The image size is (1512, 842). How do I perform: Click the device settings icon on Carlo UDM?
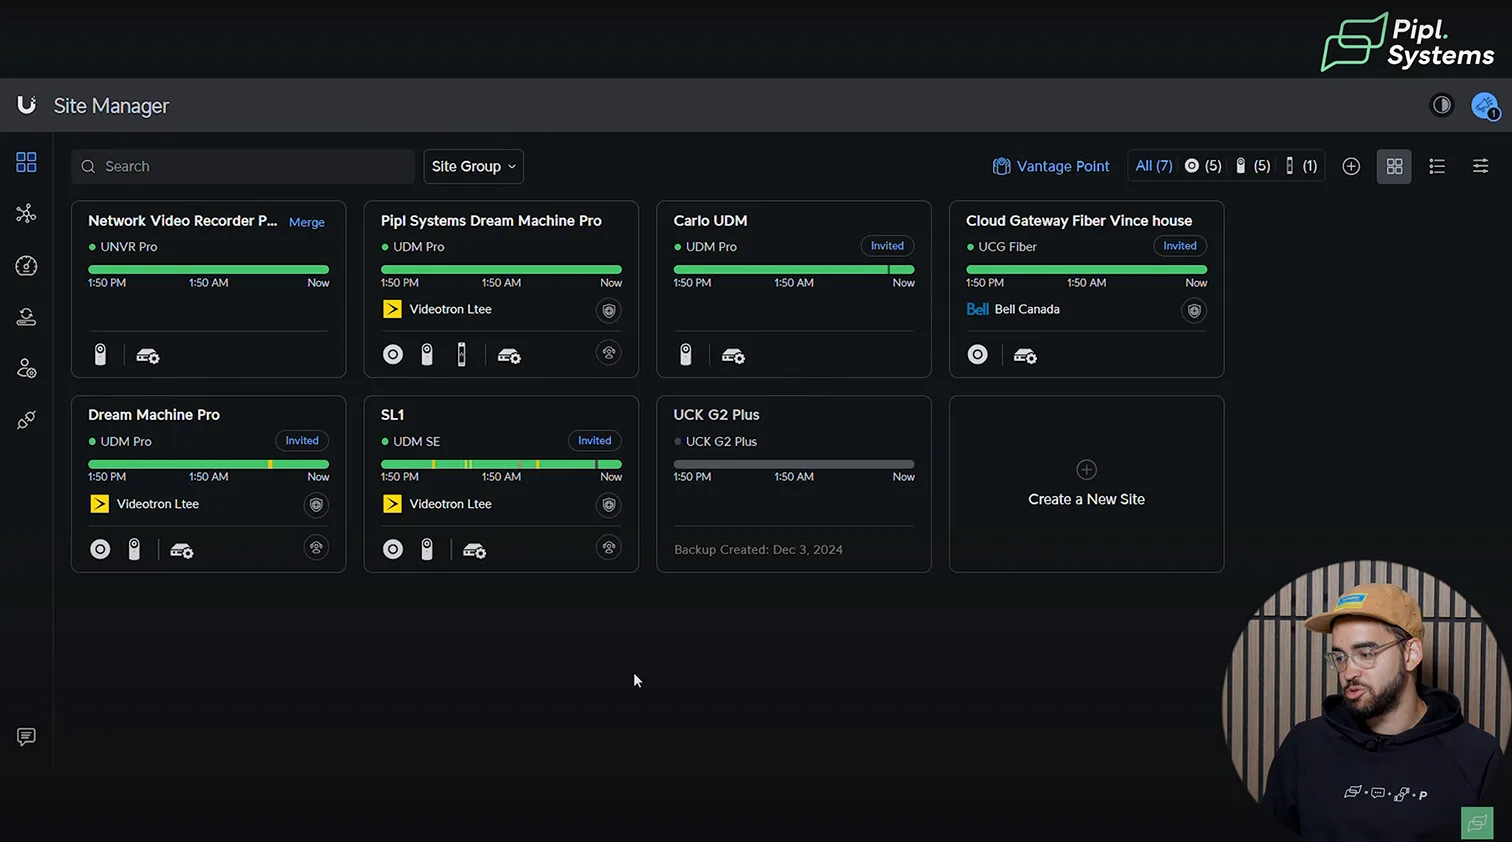click(733, 356)
